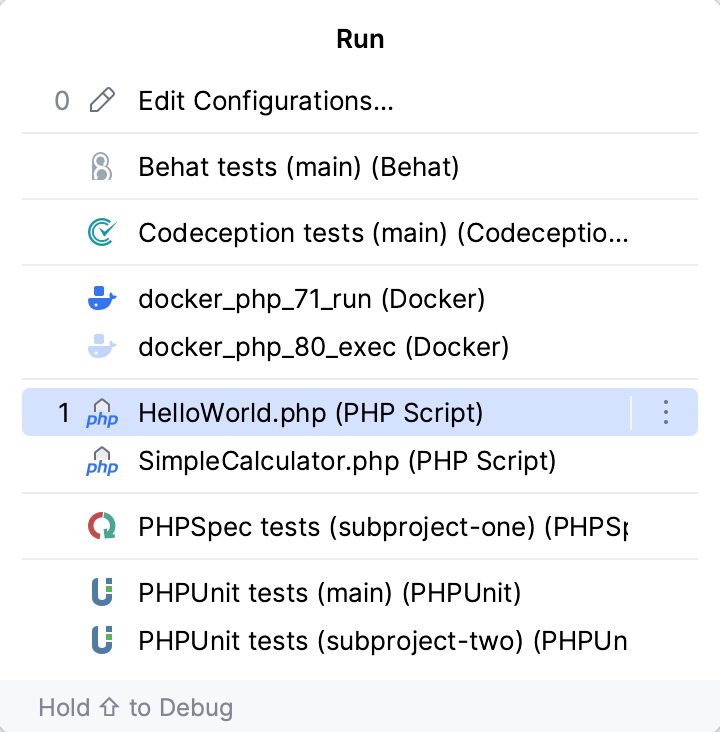Open the three-dot menu for HelloWorld.php
Image resolution: width=720 pixels, height=732 pixels.
666,412
